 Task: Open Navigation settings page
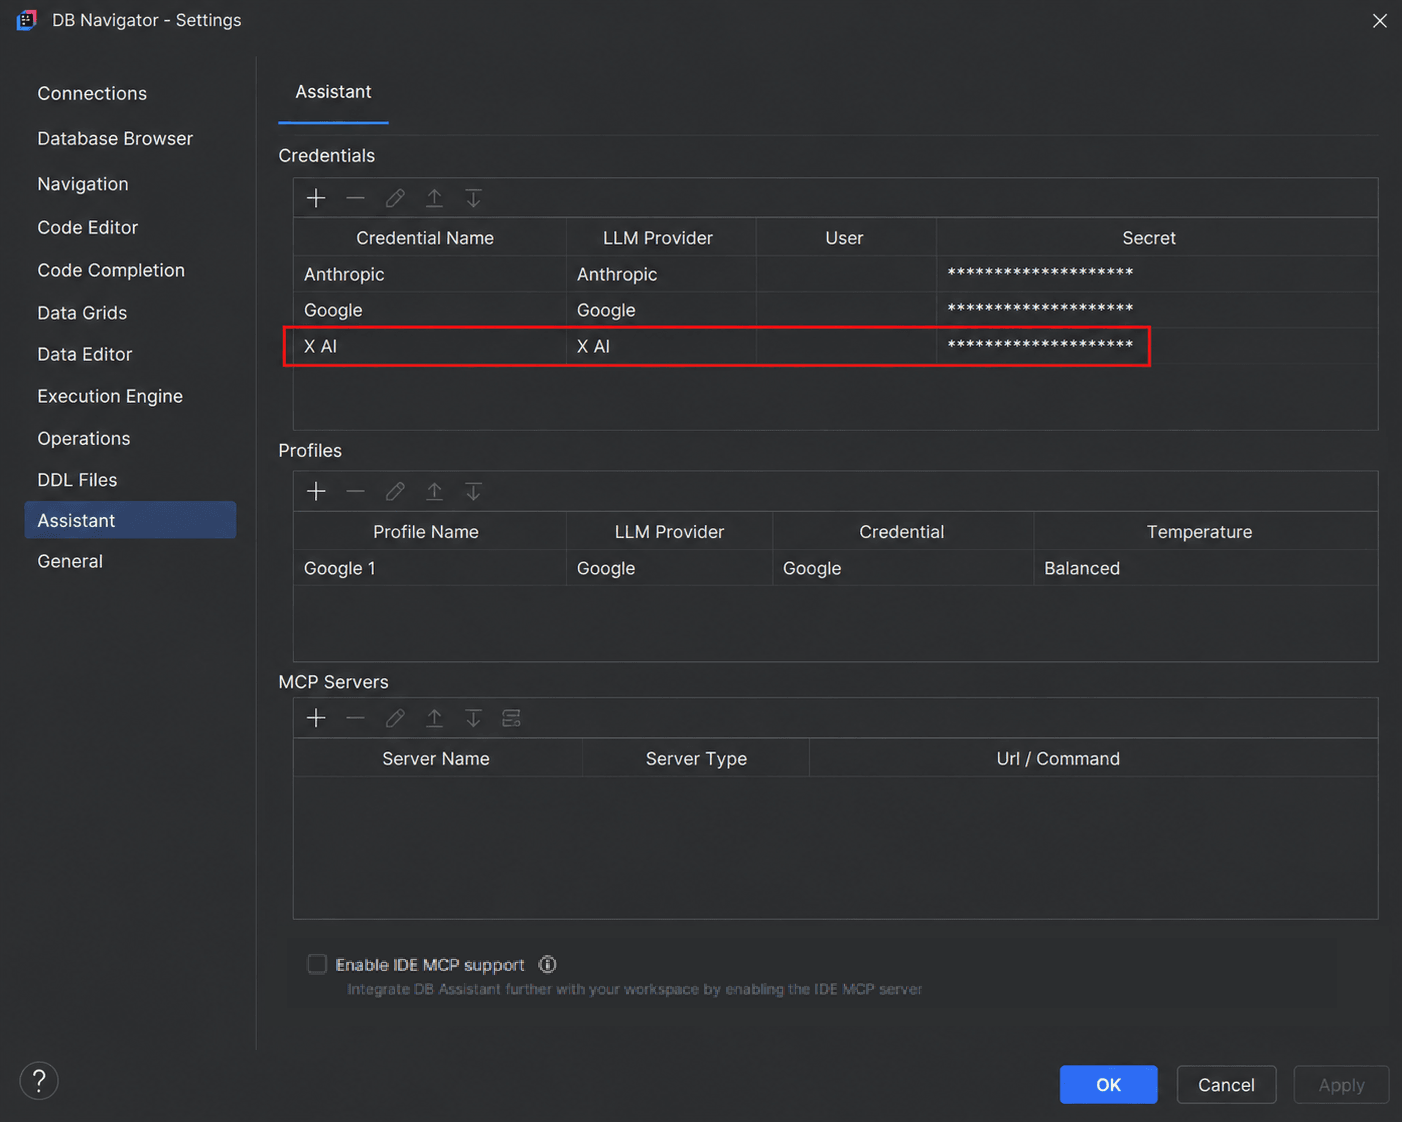[x=83, y=184]
